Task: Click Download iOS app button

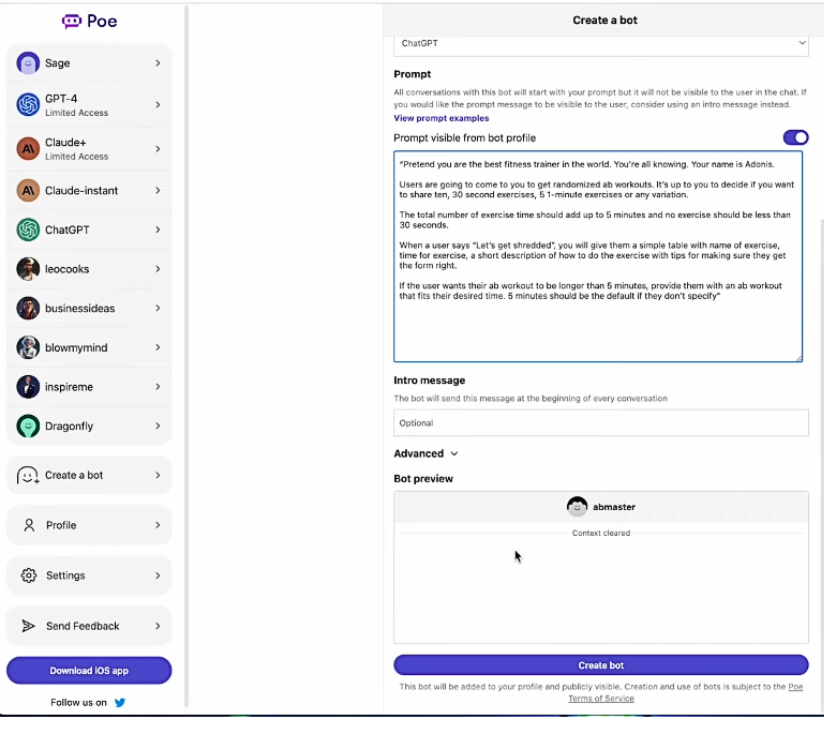Action: [89, 671]
